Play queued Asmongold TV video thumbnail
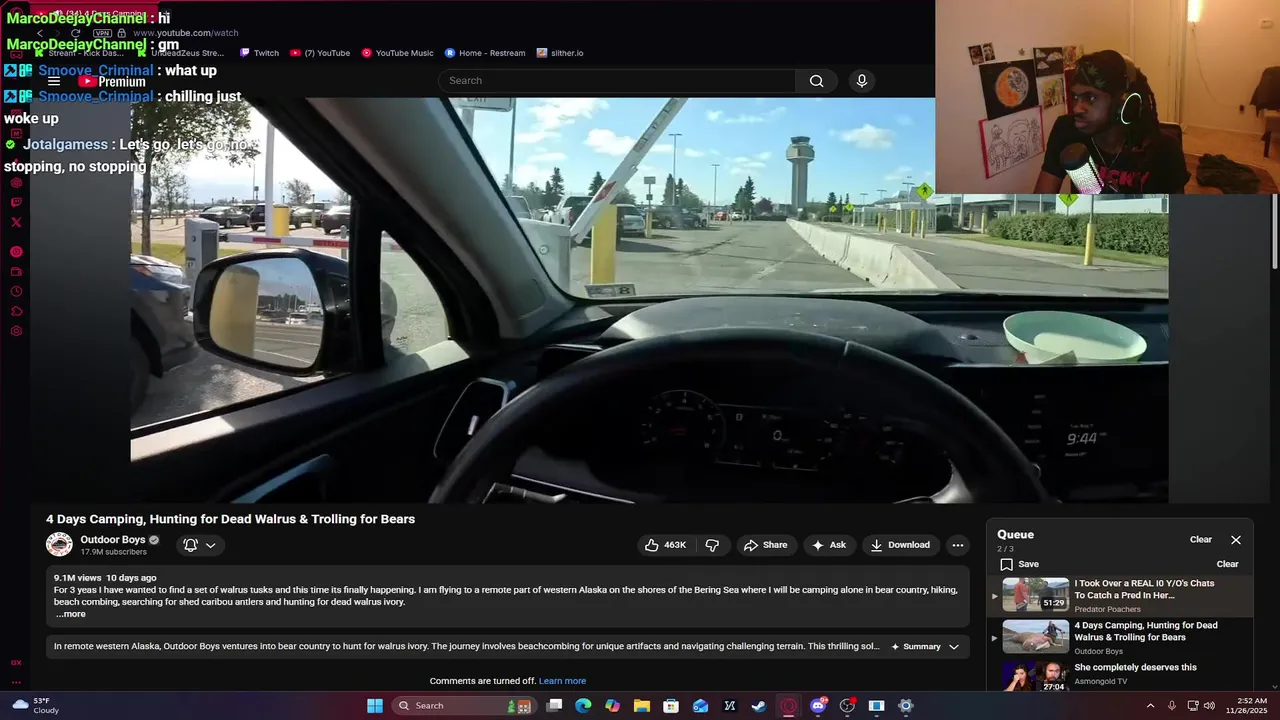The width and height of the screenshot is (1280, 720). [1036, 676]
